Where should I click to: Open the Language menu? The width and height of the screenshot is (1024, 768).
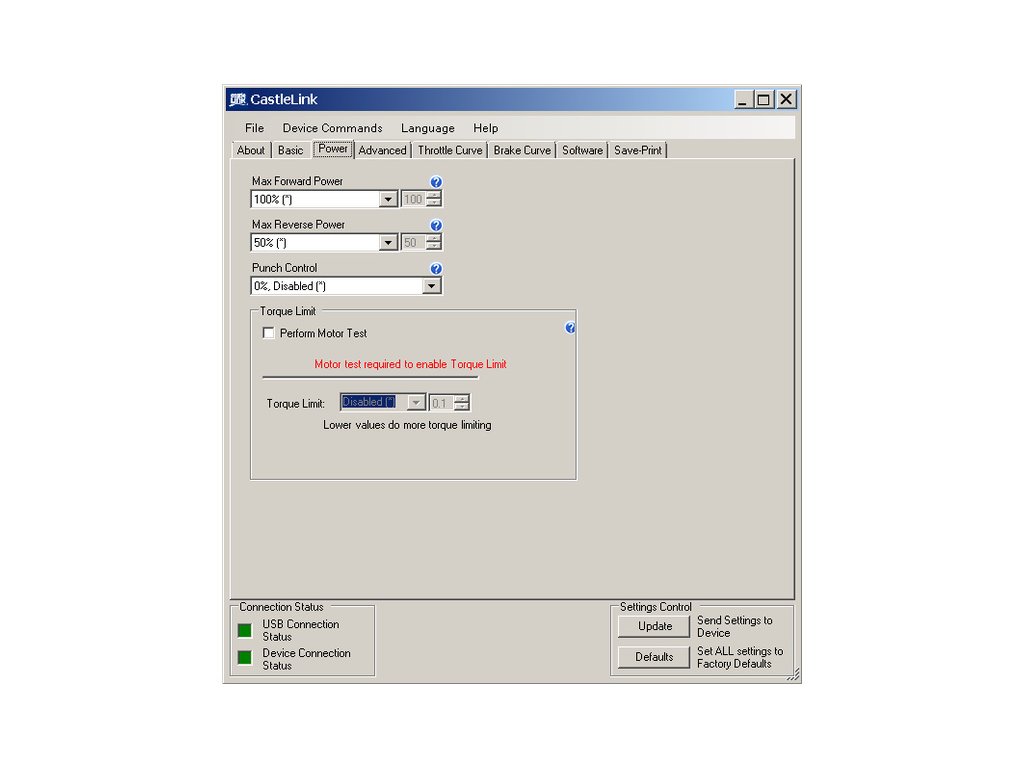[x=428, y=128]
